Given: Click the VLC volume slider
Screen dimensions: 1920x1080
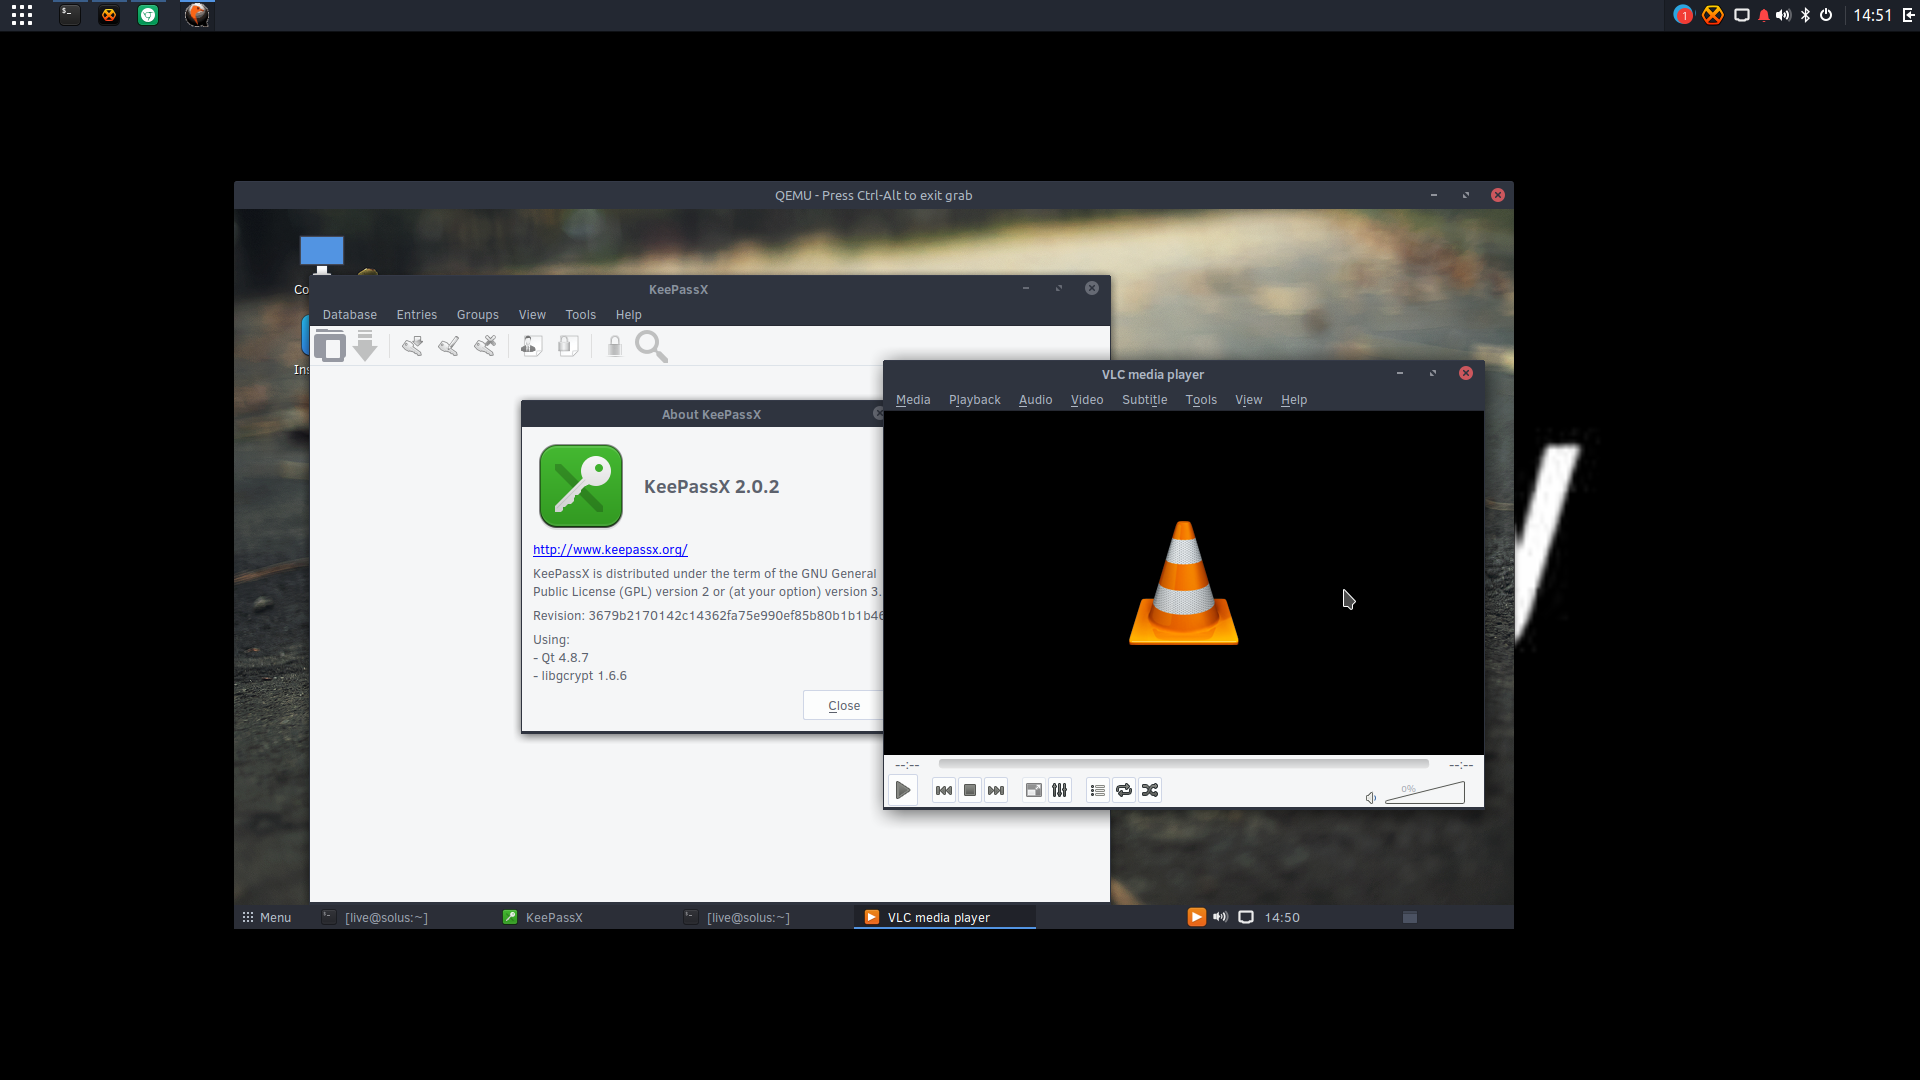Looking at the screenshot, I should point(1425,793).
